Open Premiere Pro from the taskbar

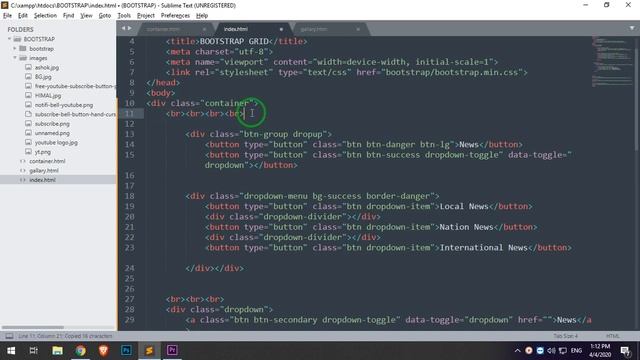click(x=172, y=351)
